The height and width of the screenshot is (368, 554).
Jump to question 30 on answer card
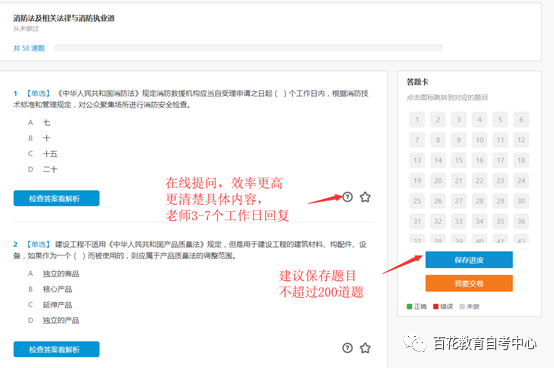(521, 201)
